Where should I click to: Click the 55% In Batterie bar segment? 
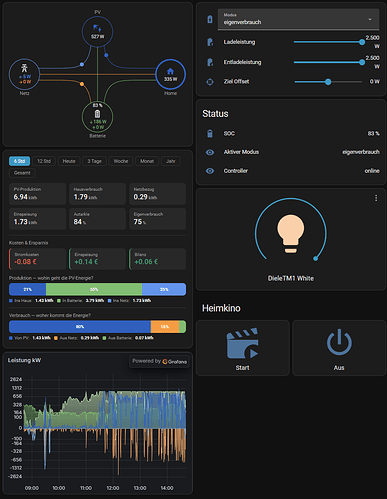point(94,289)
